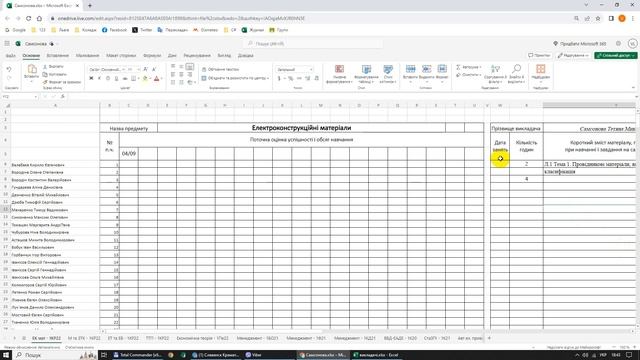Click Buy Microsoft 365 link
This screenshot has width=640, height=360.
tap(579, 43)
